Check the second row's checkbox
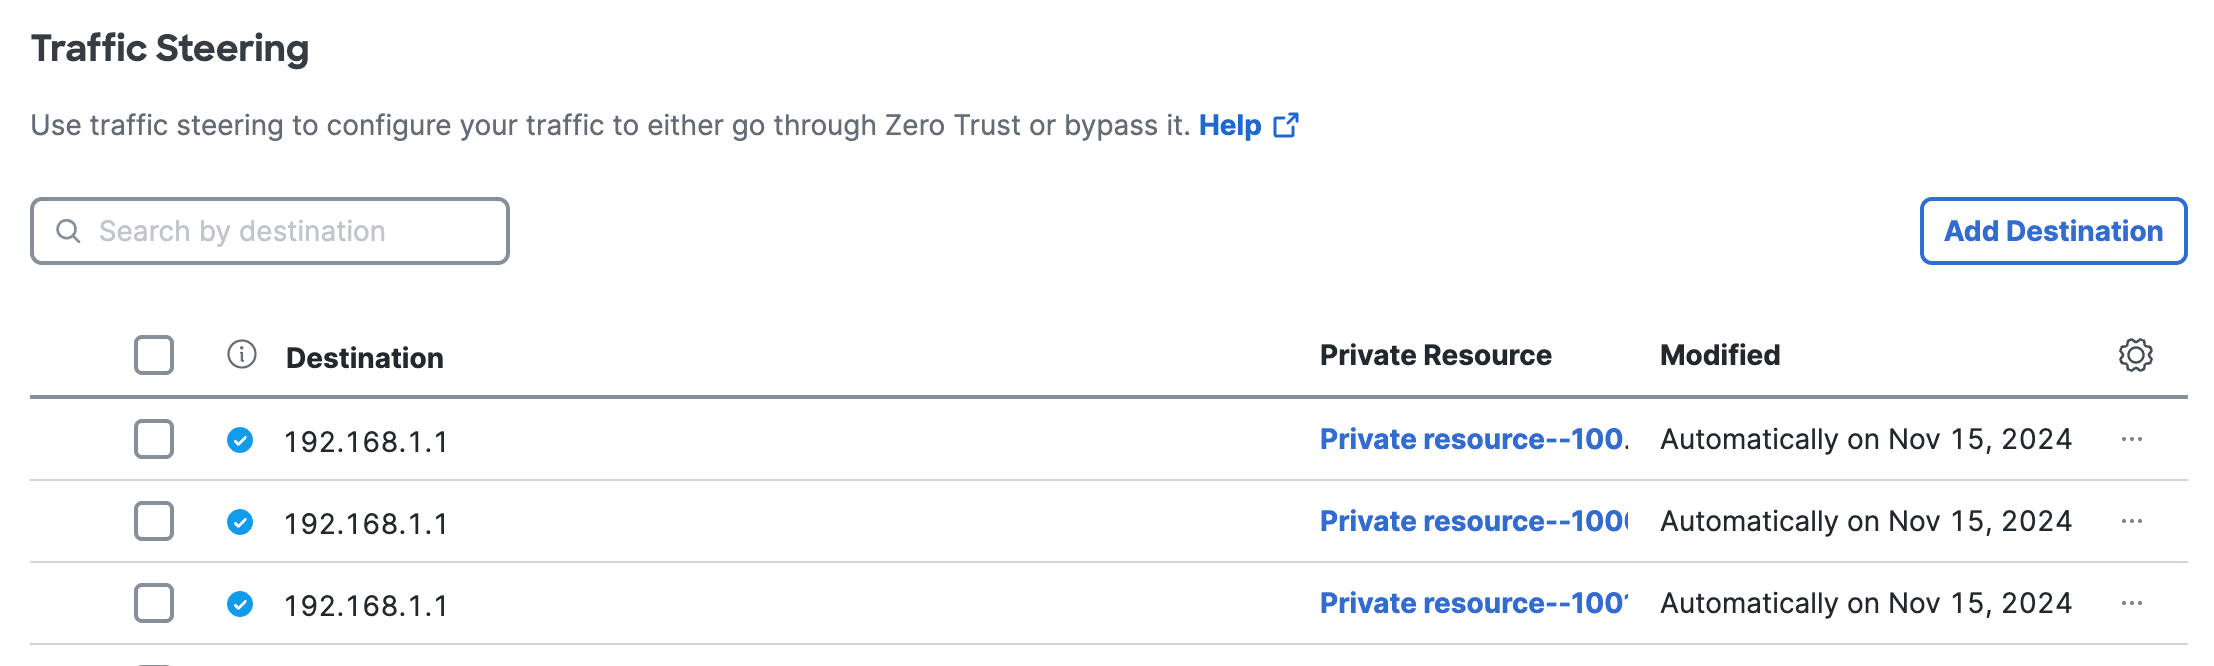2214x666 pixels. [x=154, y=521]
